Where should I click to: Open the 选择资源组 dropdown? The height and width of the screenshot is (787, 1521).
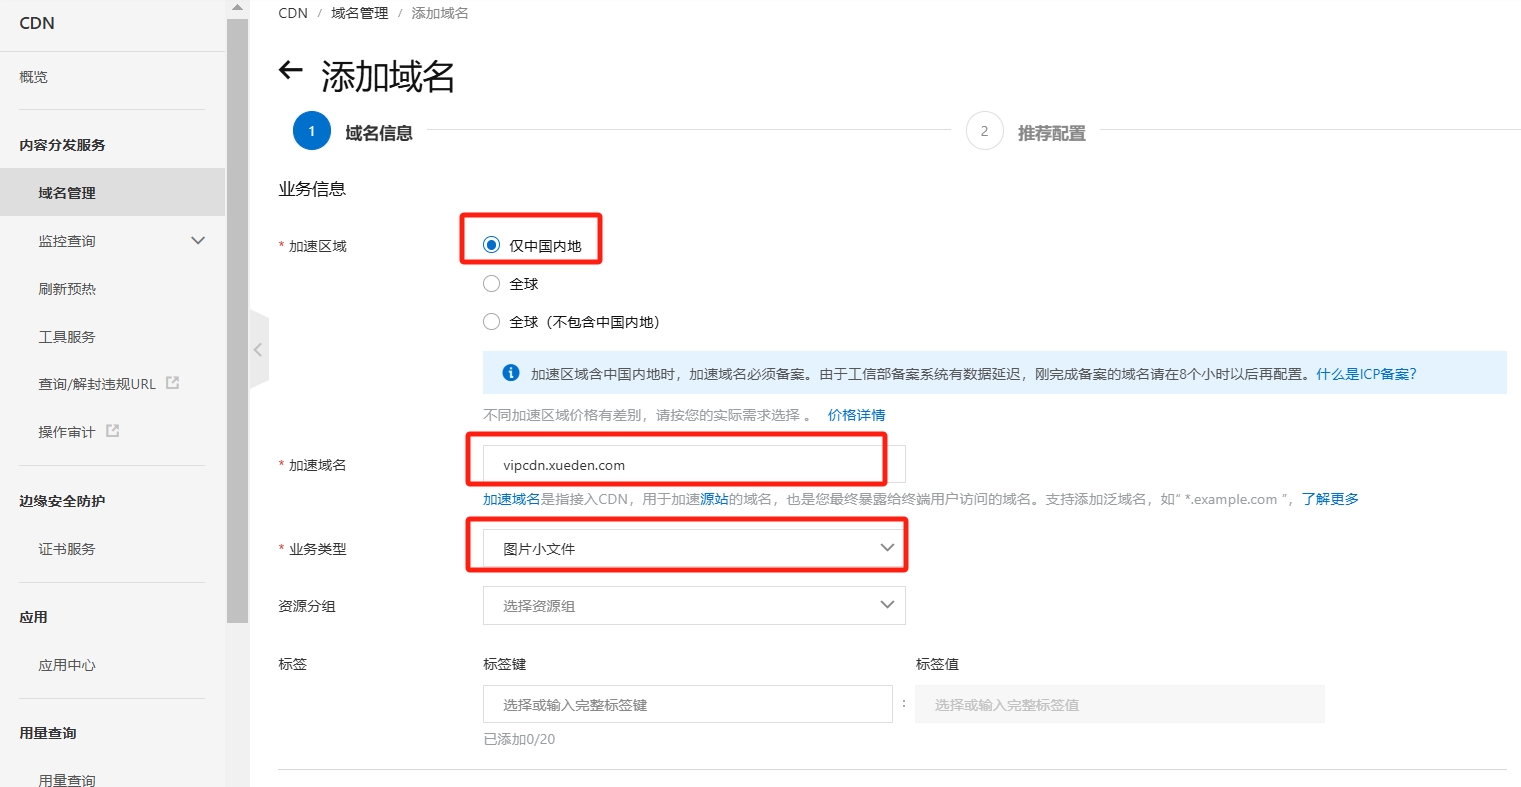click(693, 605)
